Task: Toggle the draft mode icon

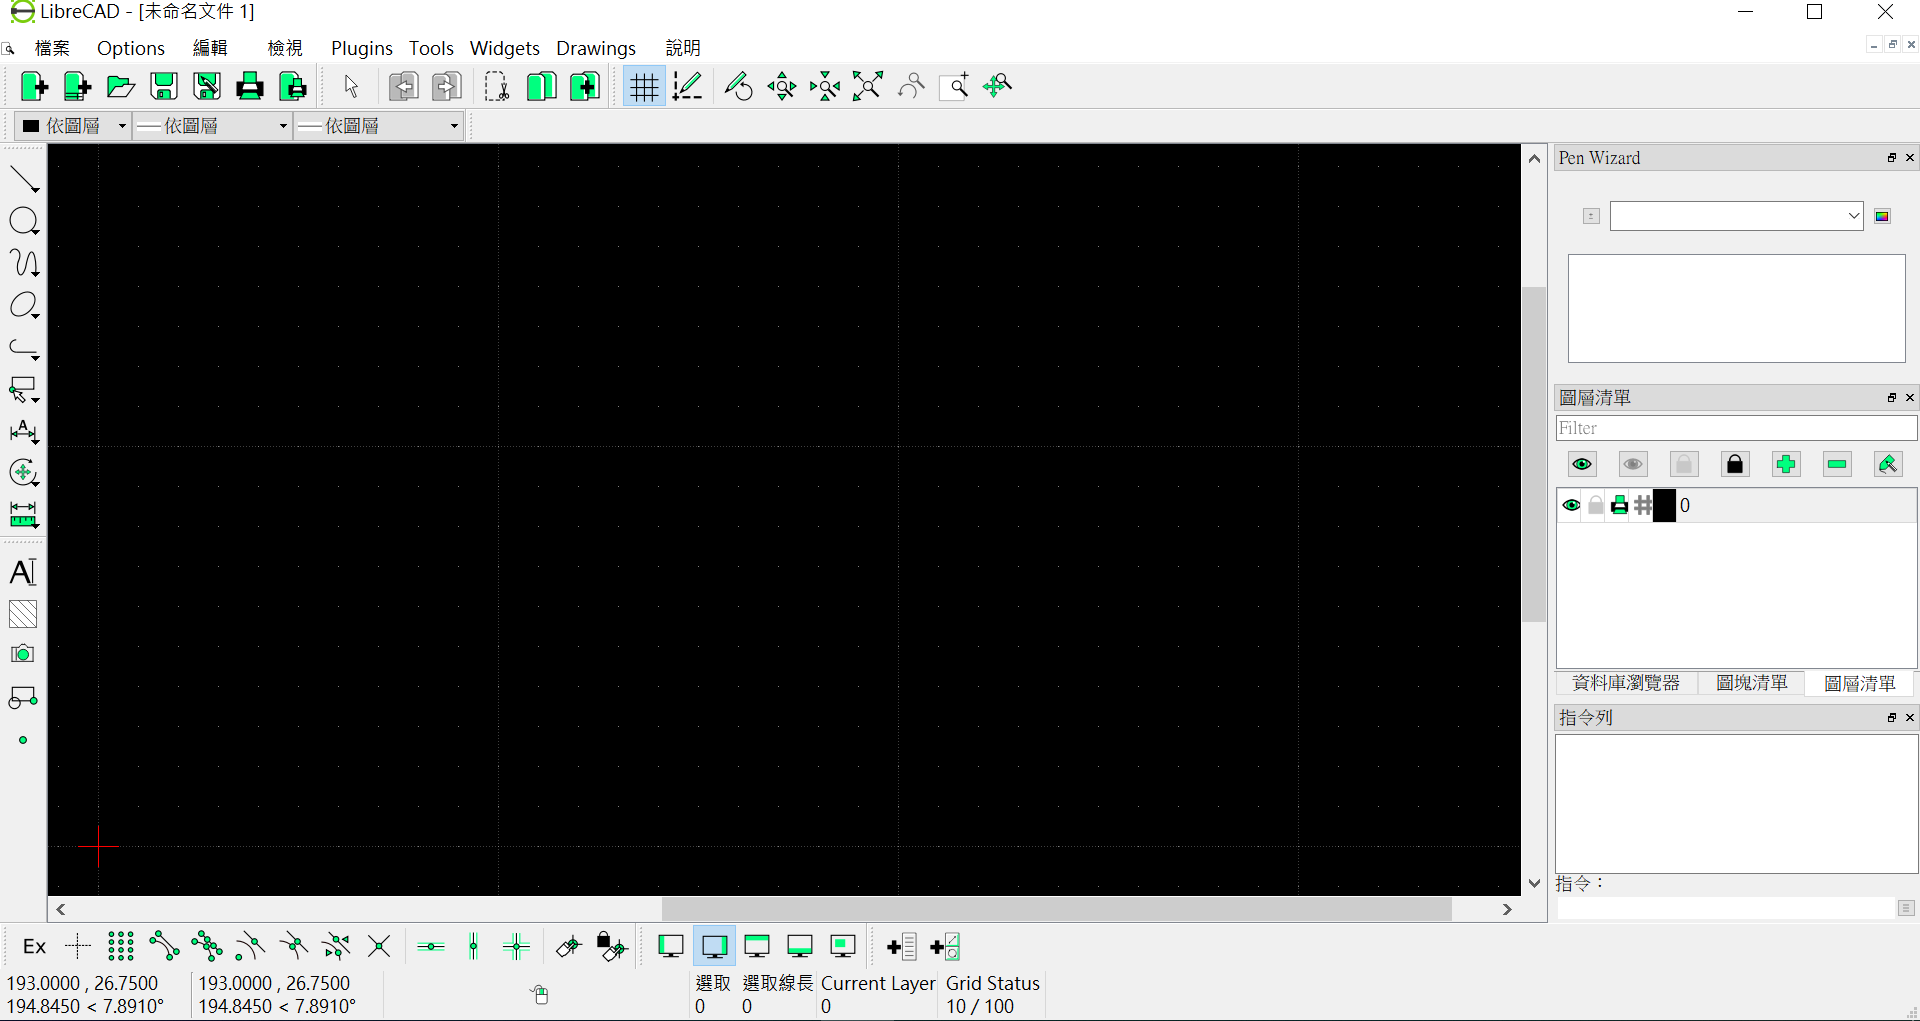Action: 688,87
